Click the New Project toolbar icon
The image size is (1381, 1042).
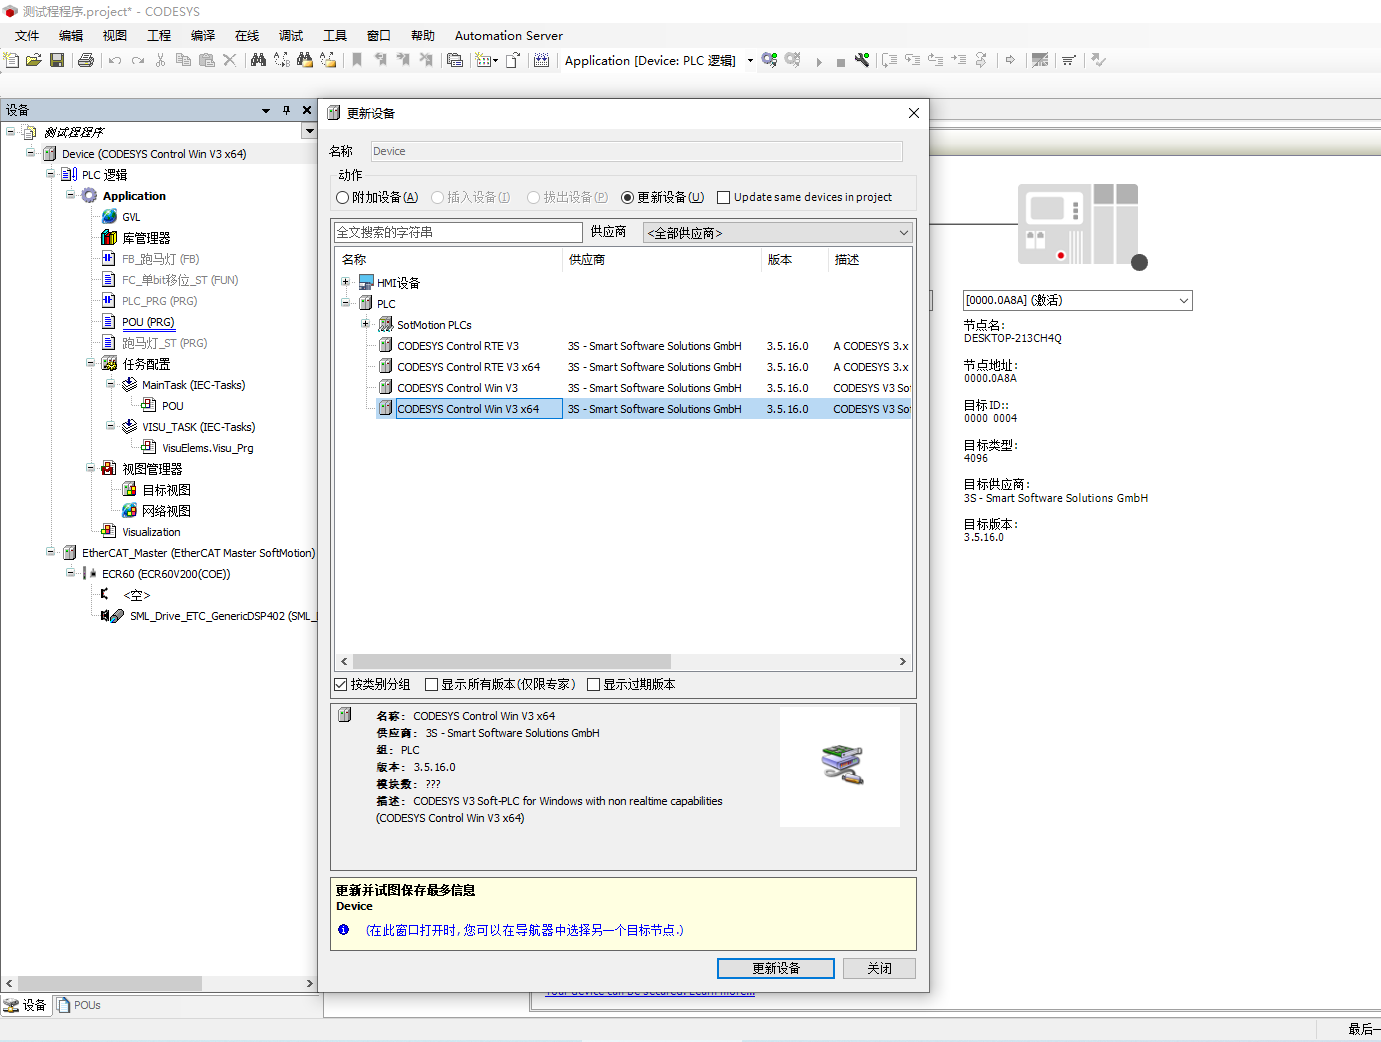click(12, 60)
